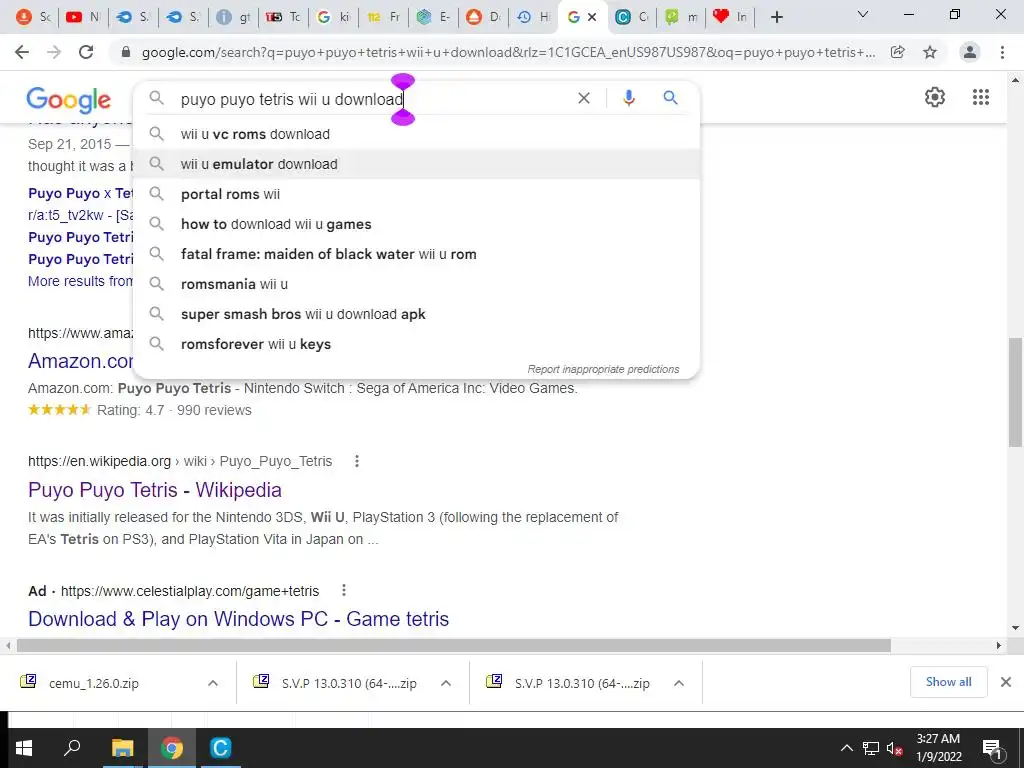Screen dimensions: 1024x768
Task: Switch to Chrome in taskbar
Action: coord(172,748)
